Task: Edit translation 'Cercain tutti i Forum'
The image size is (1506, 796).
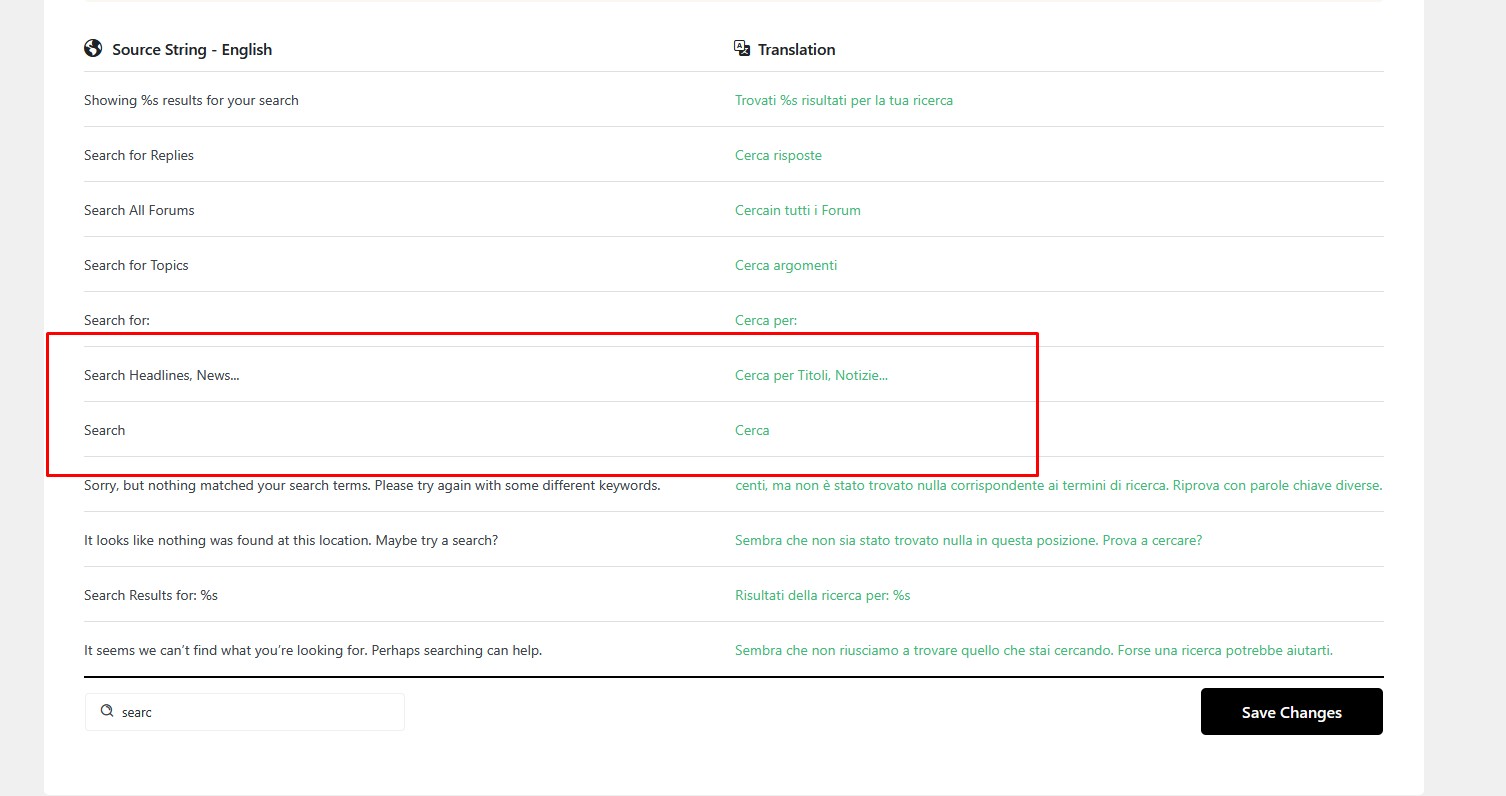Action: pos(798,210)
